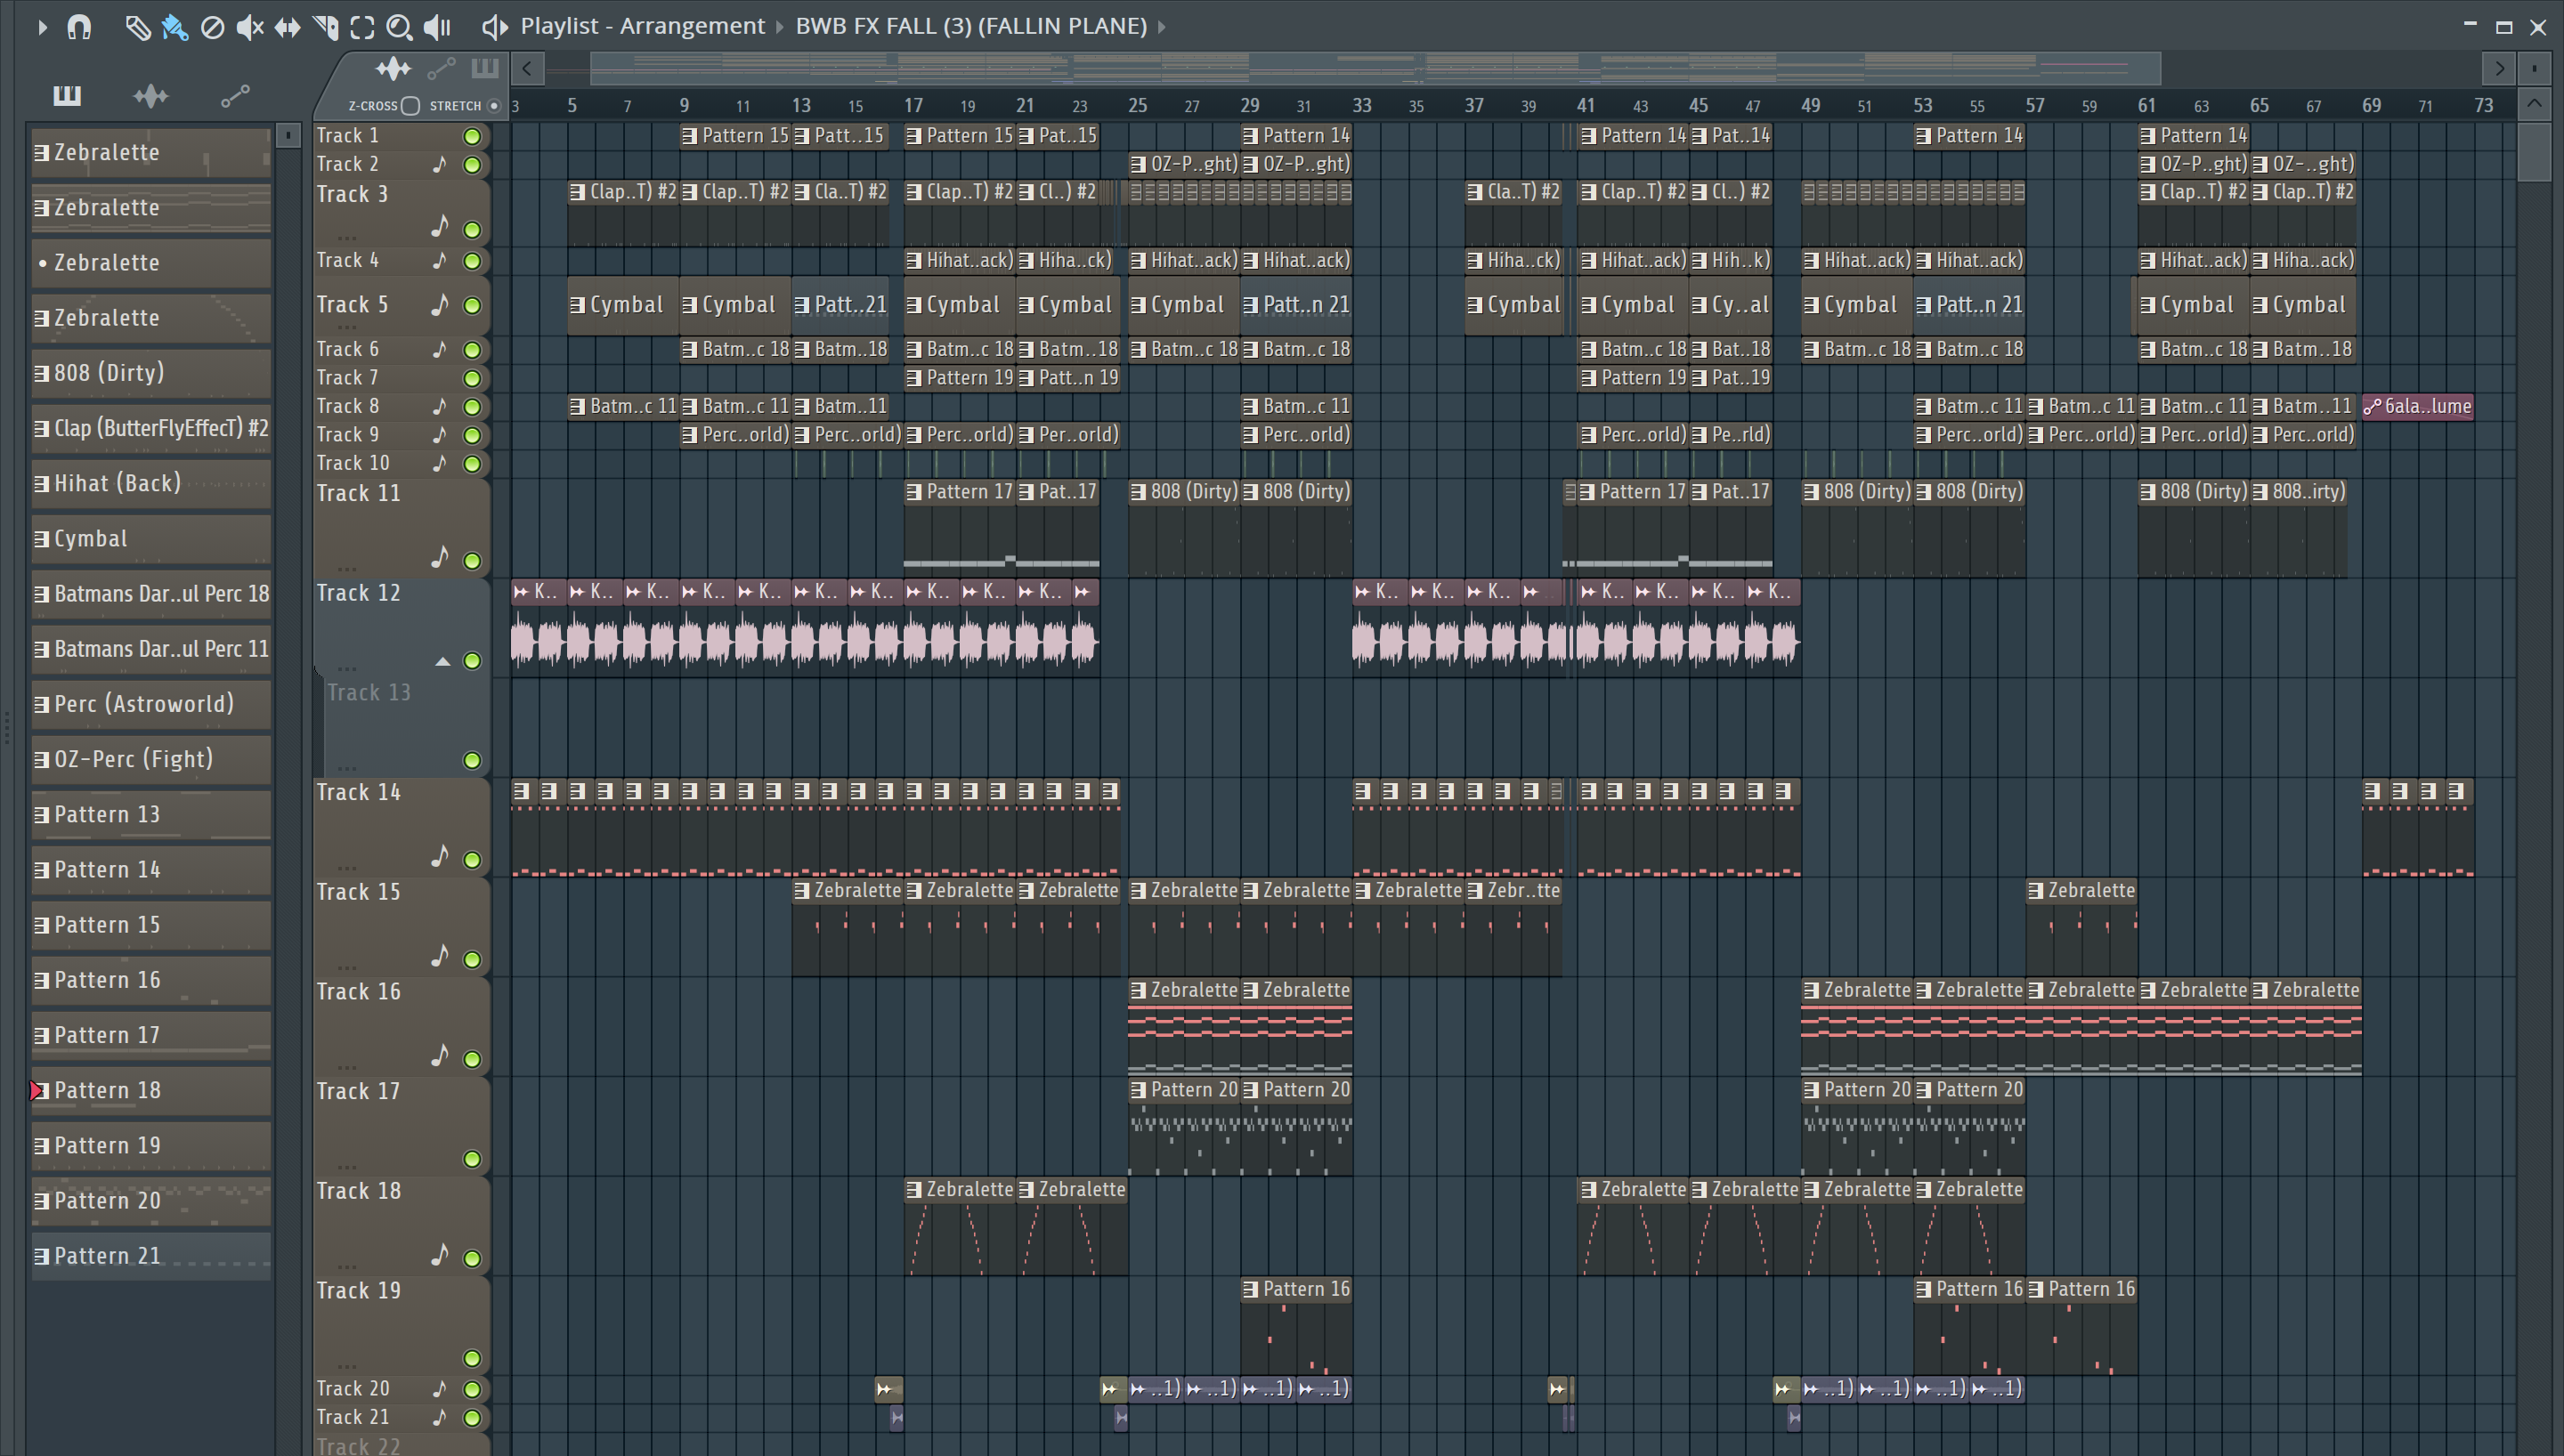Open the Playlist options menu arrow
2564x1456 pixels.
click(x=41, y=27)
